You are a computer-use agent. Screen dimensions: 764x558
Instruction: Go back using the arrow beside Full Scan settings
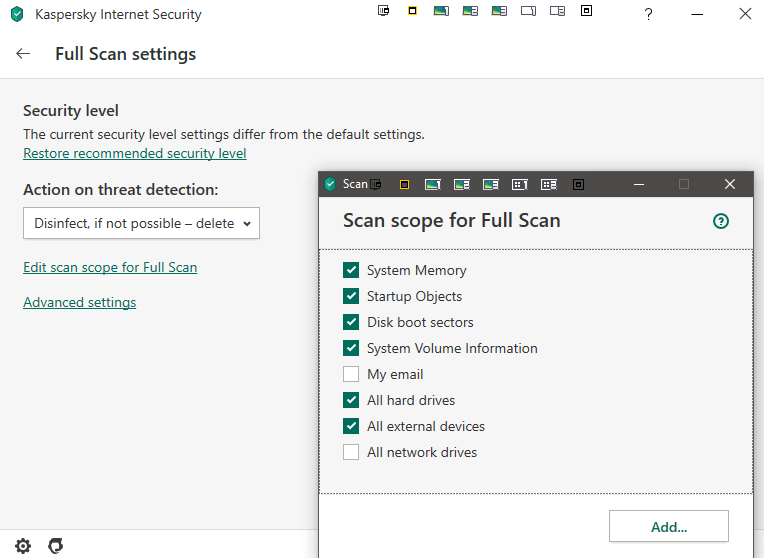tap(23, 54)
